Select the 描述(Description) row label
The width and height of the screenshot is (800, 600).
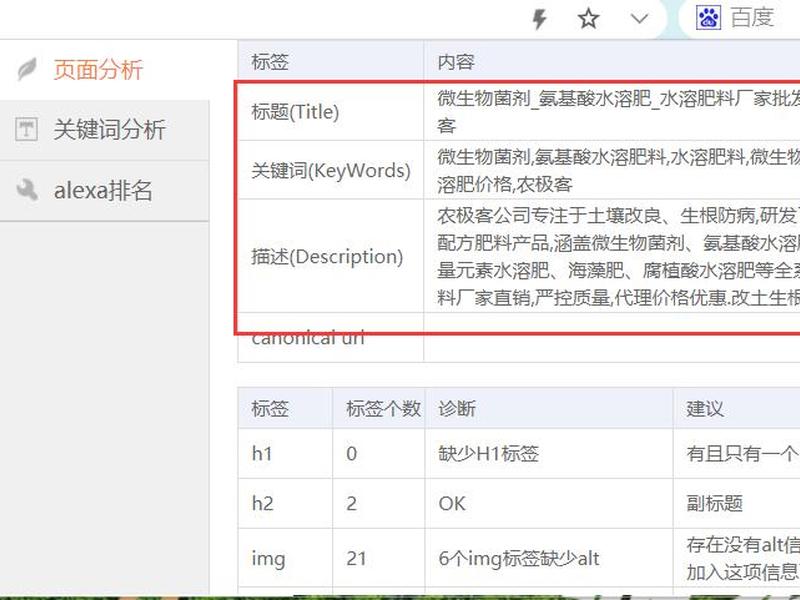pyautogui.click(x=327, y=257)
